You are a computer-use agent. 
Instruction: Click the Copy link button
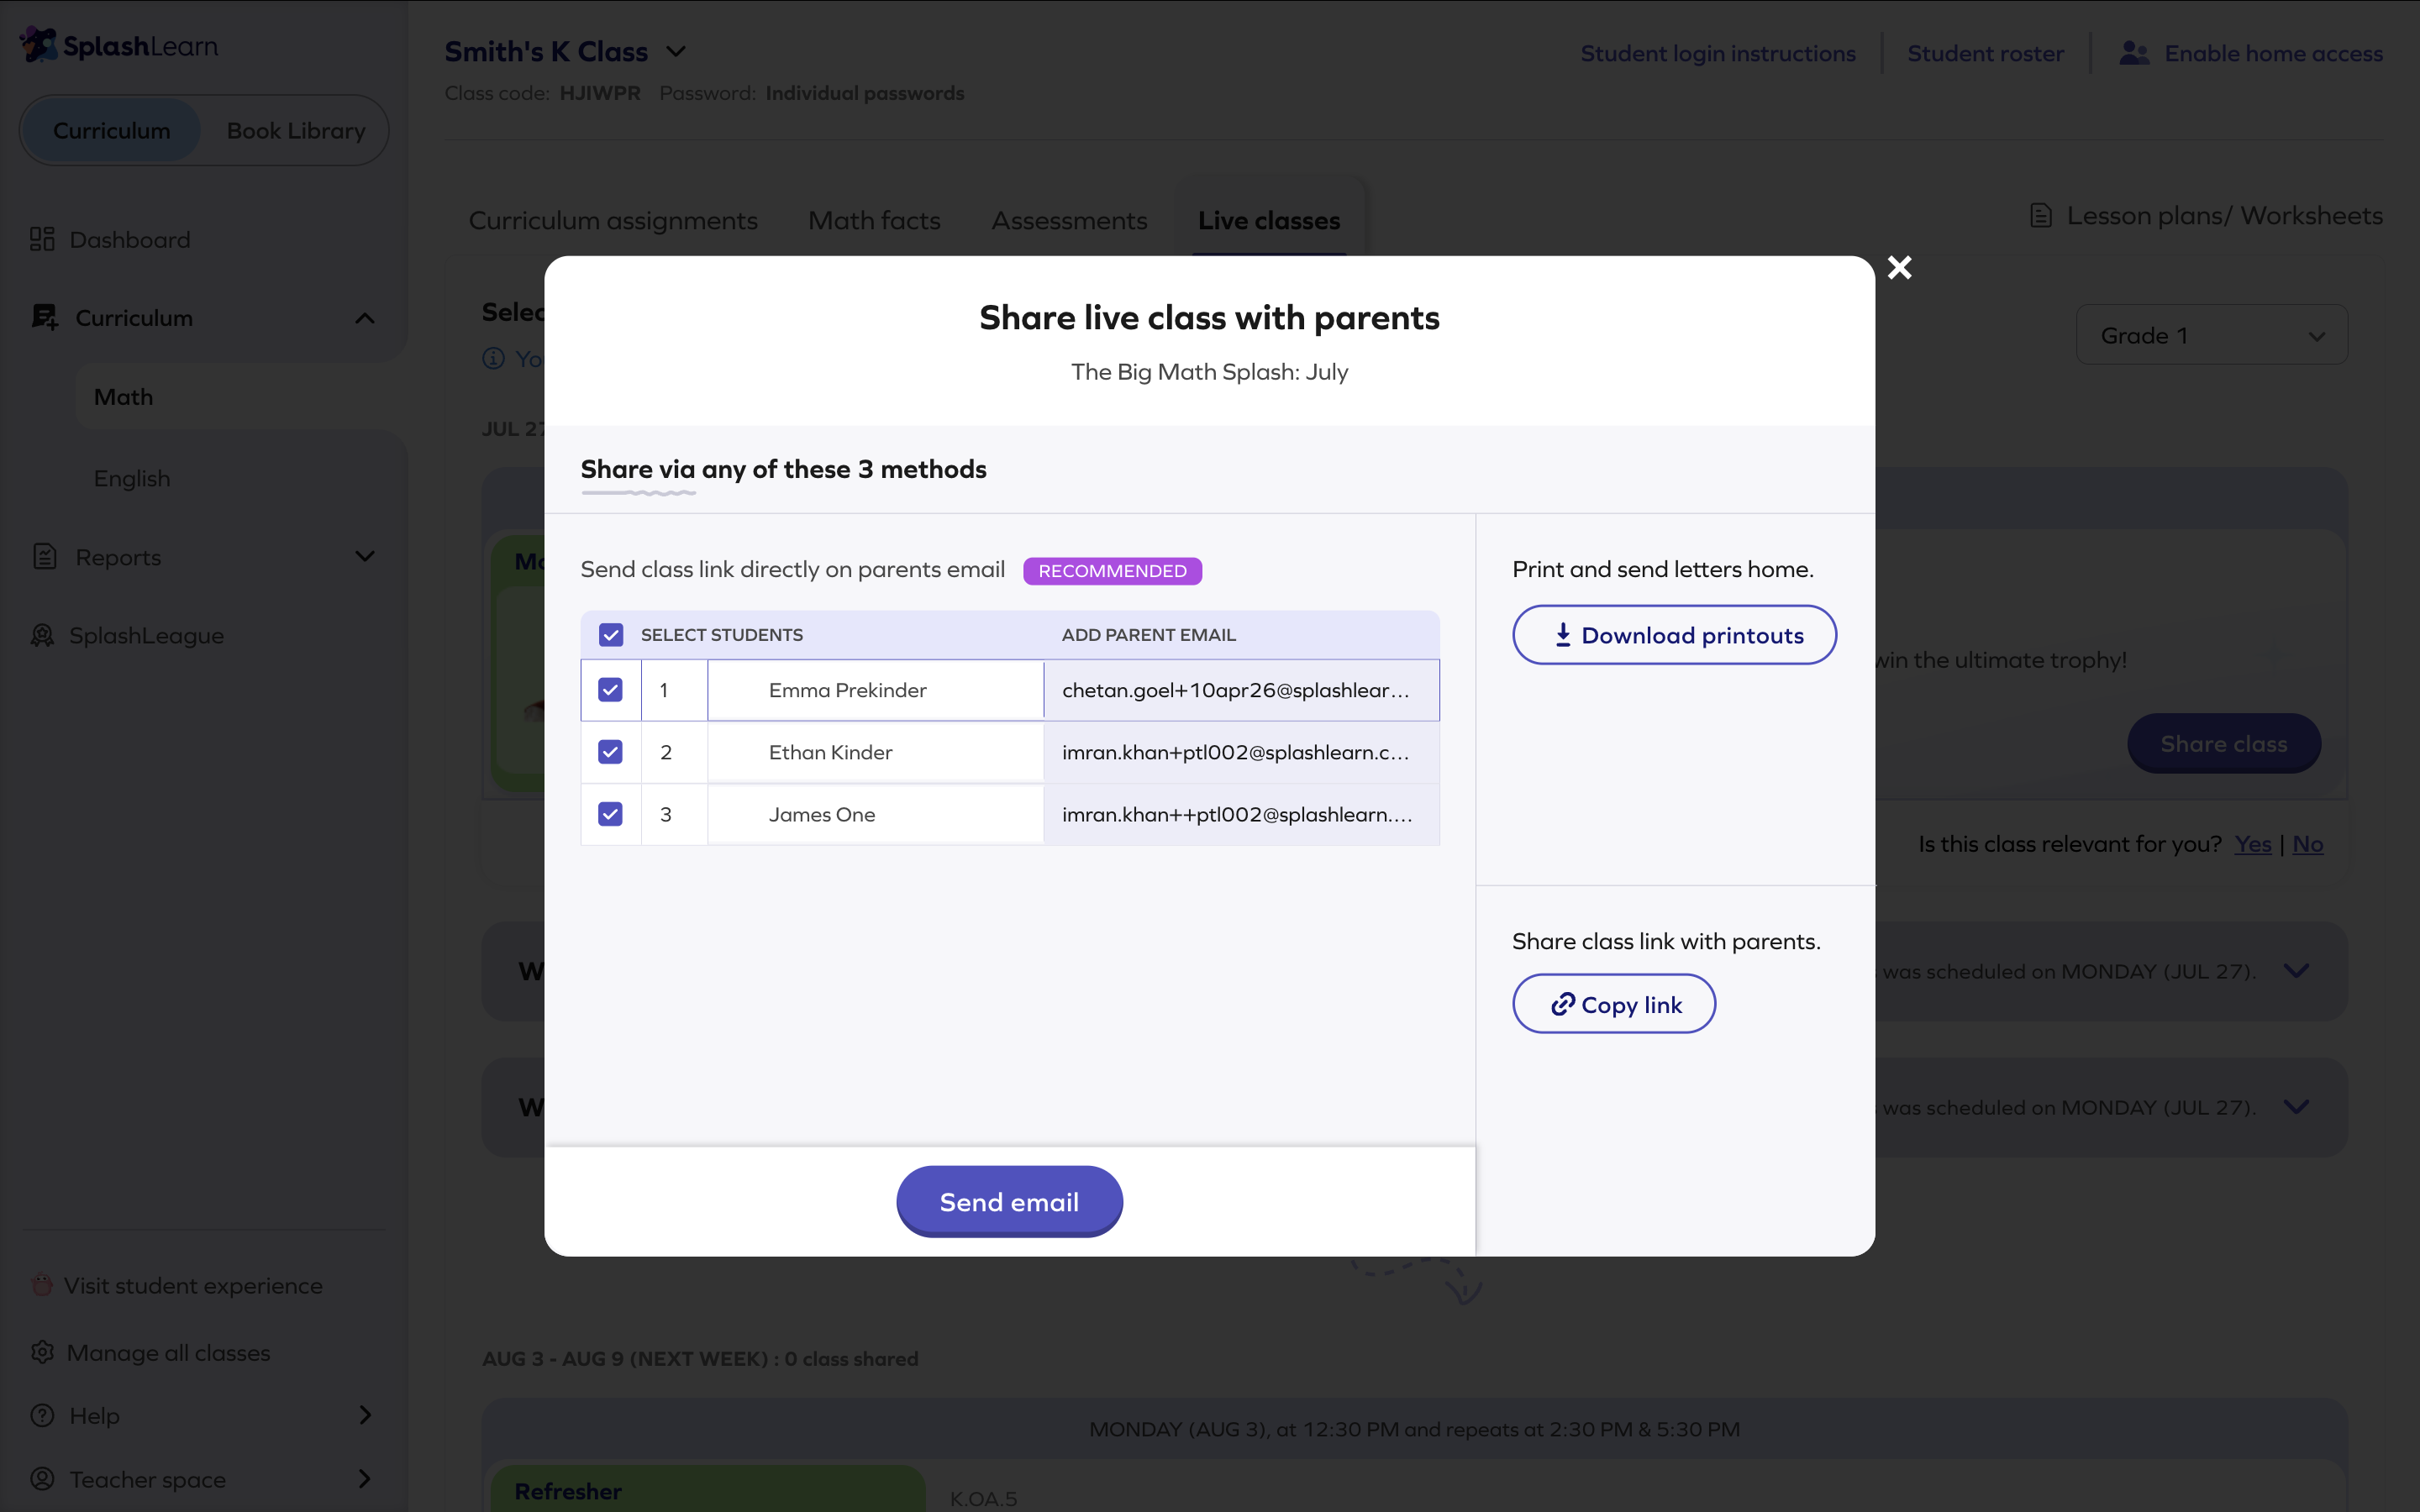(1614, 1004)
